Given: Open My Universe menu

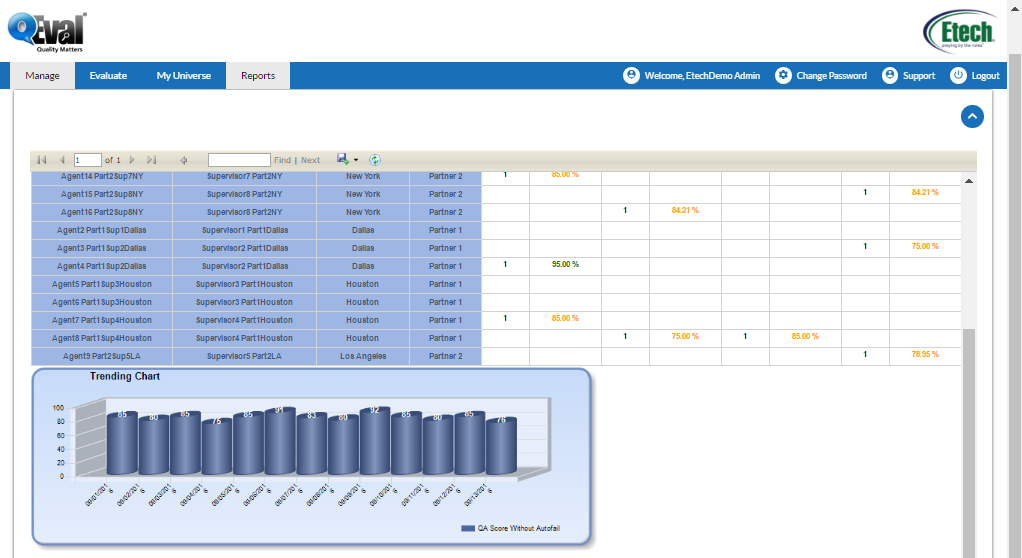Looking at the screenshot, I should [x=184, y=76].
